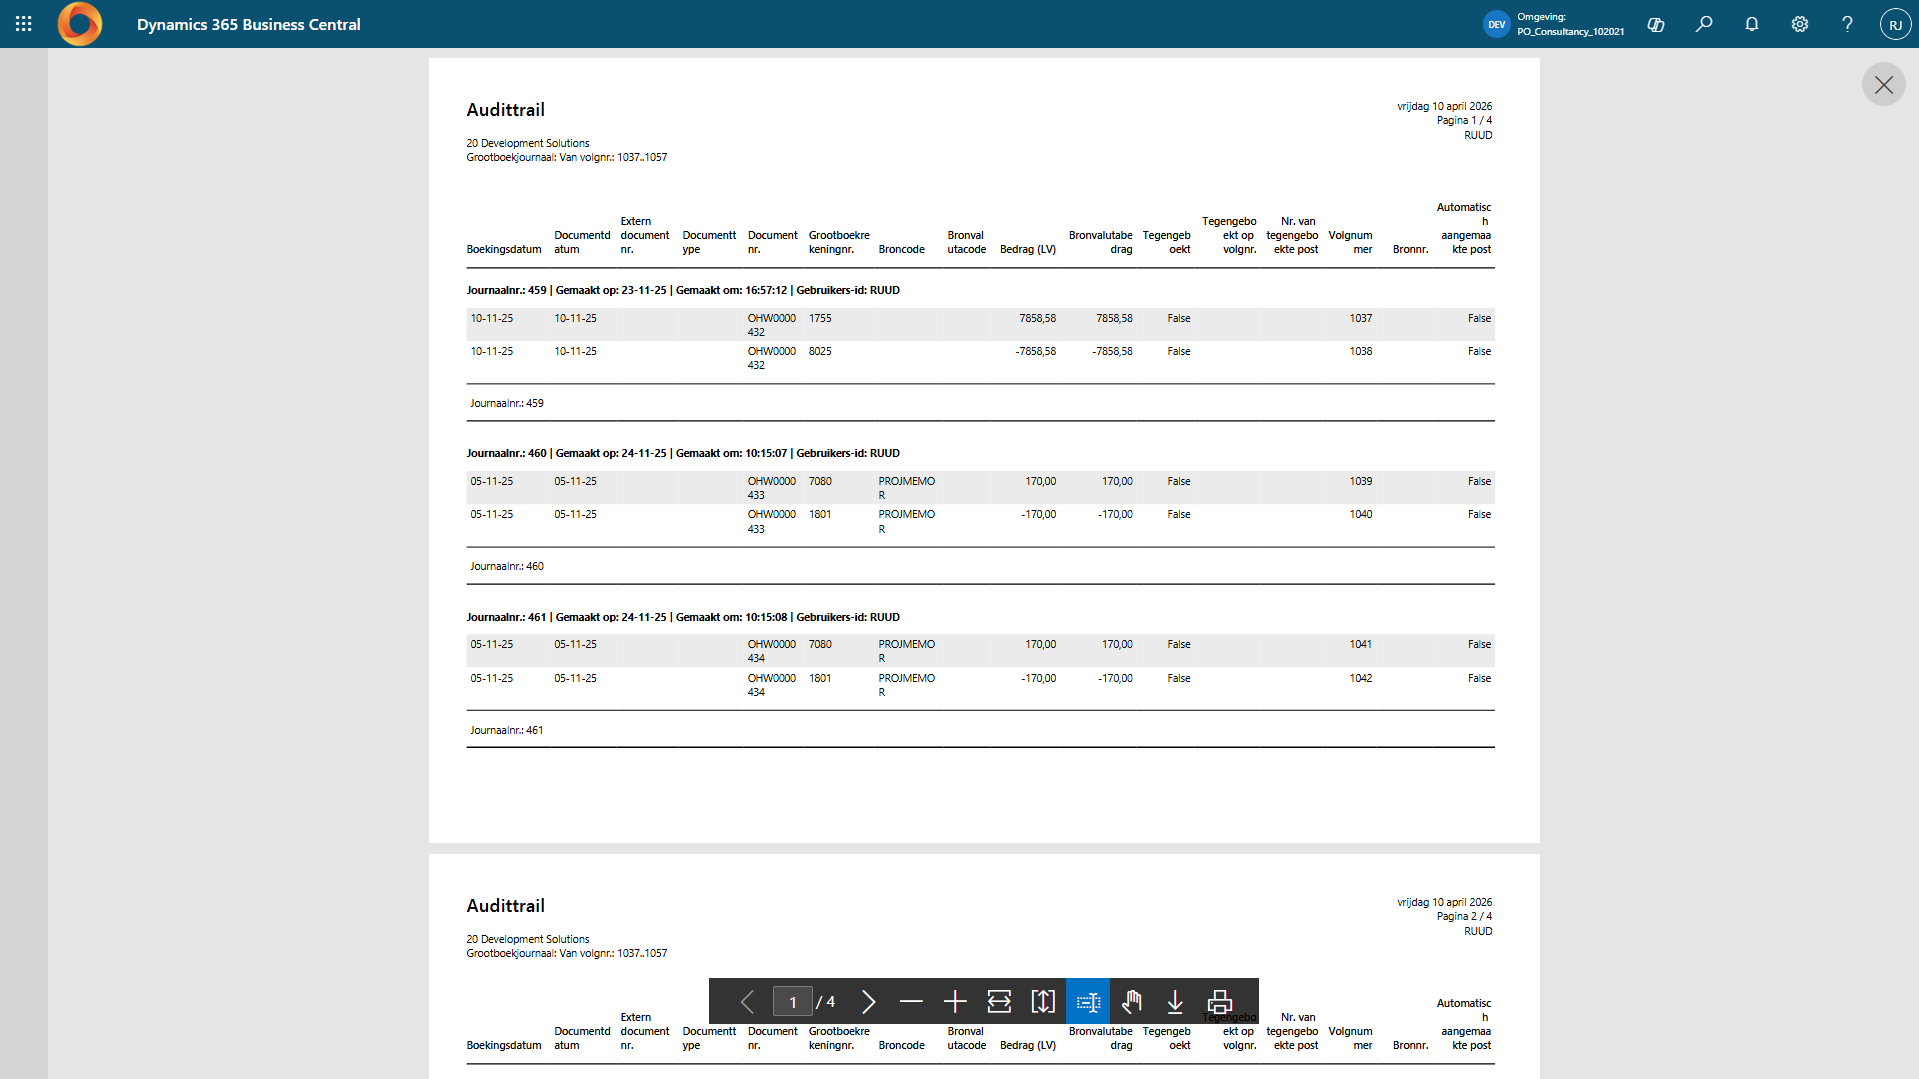Click the Dynamics 365 Business Central title
This screenshot has height=1079, width=1919.
click(x=248, y=24)
